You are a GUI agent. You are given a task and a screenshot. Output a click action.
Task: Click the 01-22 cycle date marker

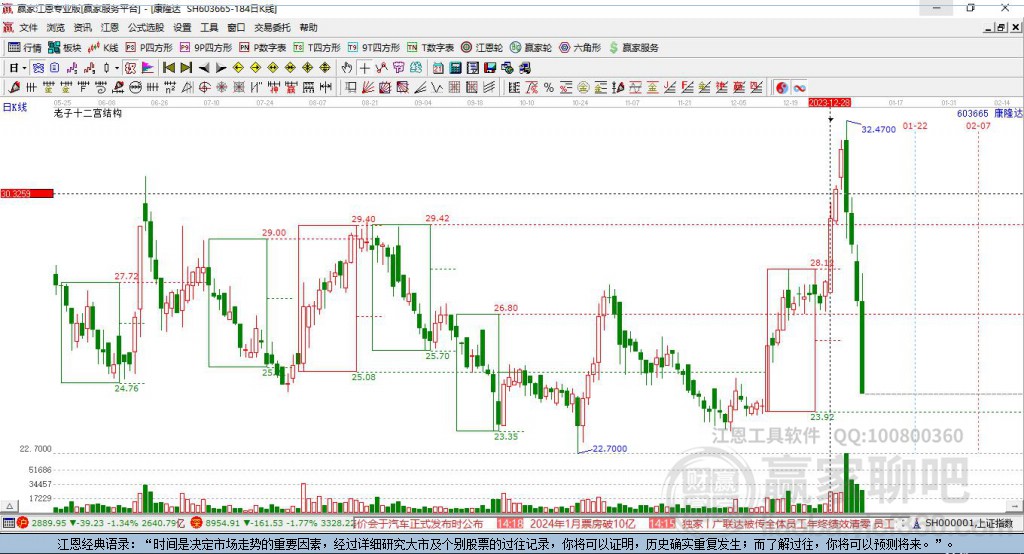(x=915, y=125)
